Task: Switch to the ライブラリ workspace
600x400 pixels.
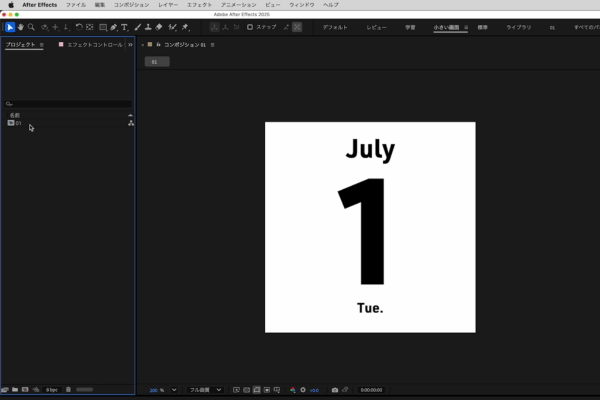Action: [518, 28]
